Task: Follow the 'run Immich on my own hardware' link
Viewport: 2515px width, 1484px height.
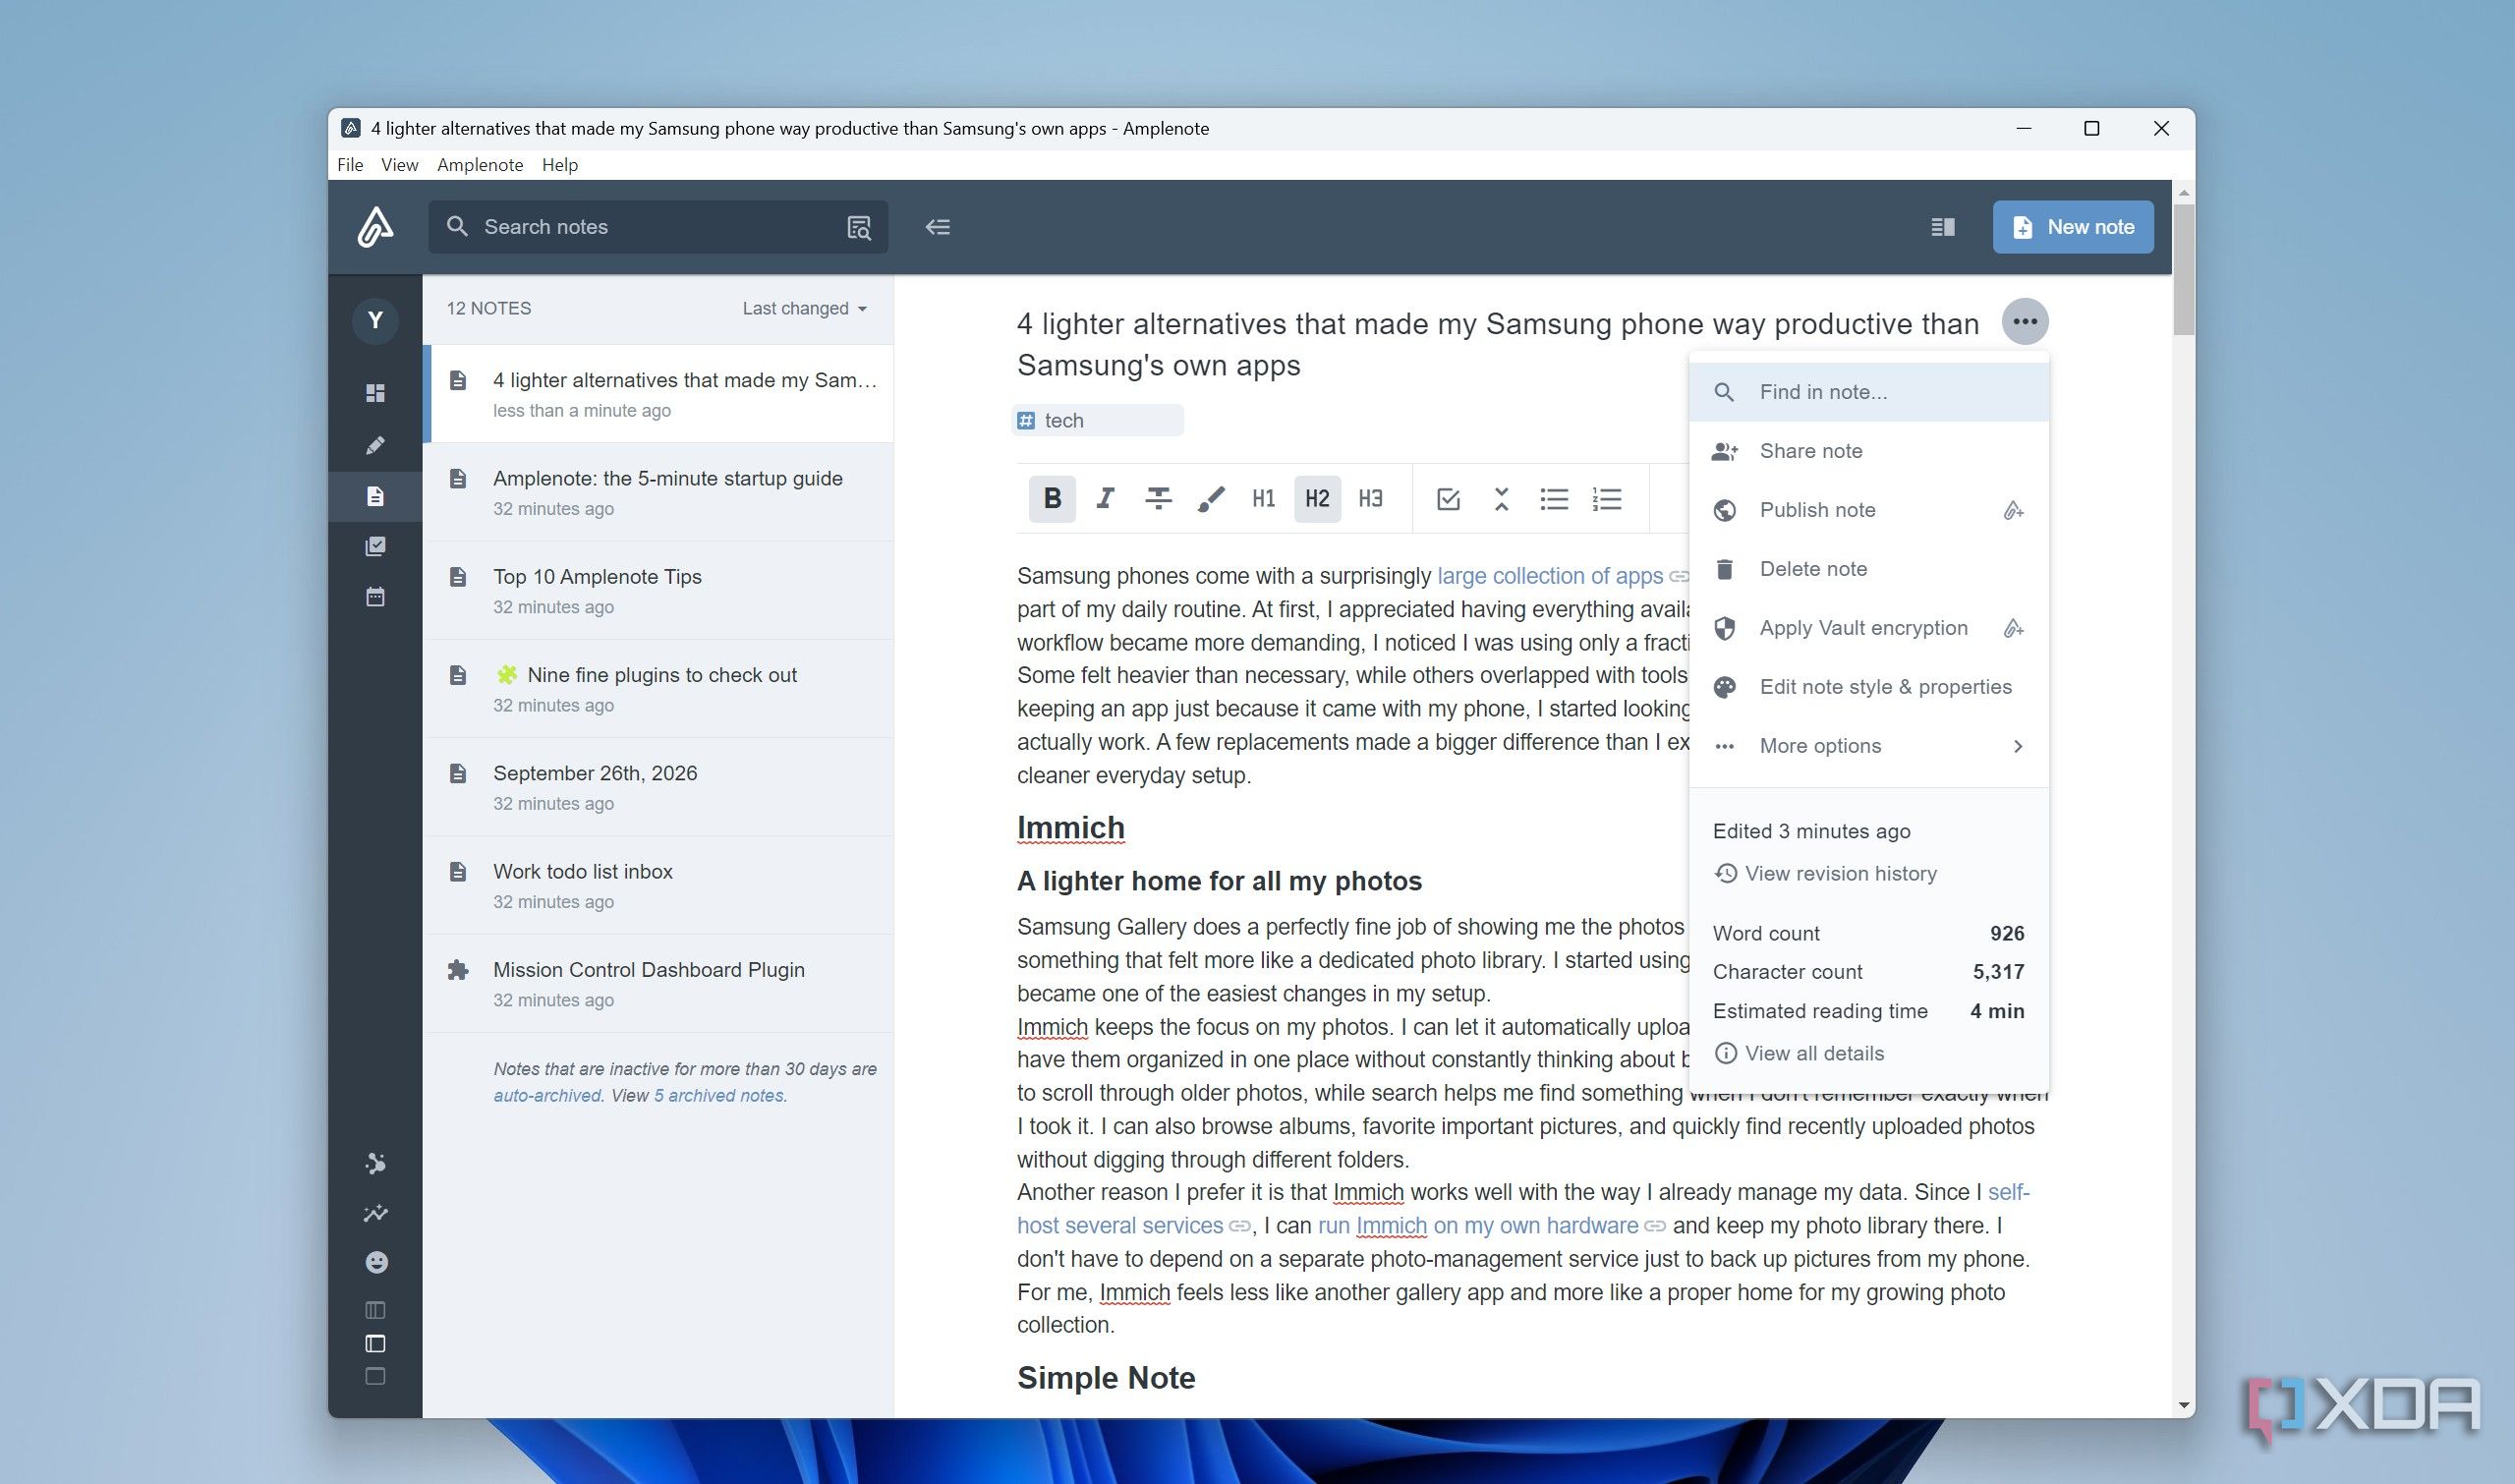Action: pyautogui.click(x=1478, y=1226)
